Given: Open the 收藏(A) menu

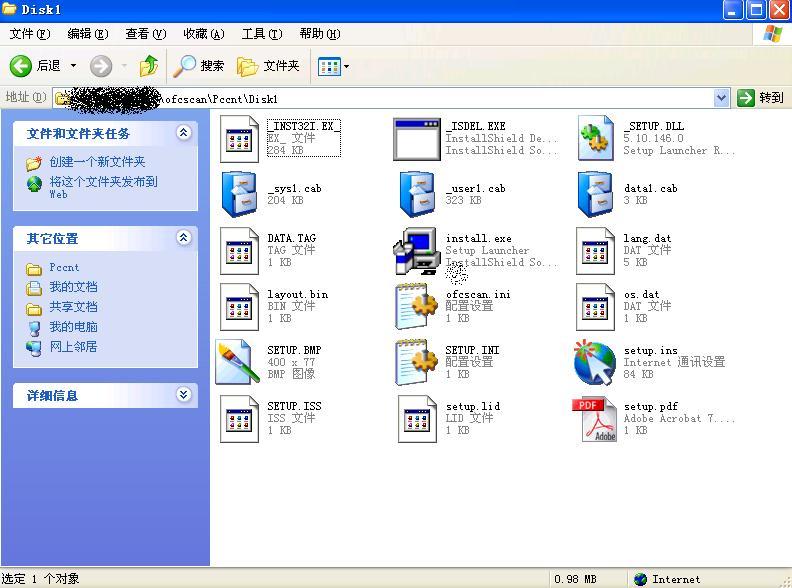Looking at the screenshot, I should pos(204,34).
